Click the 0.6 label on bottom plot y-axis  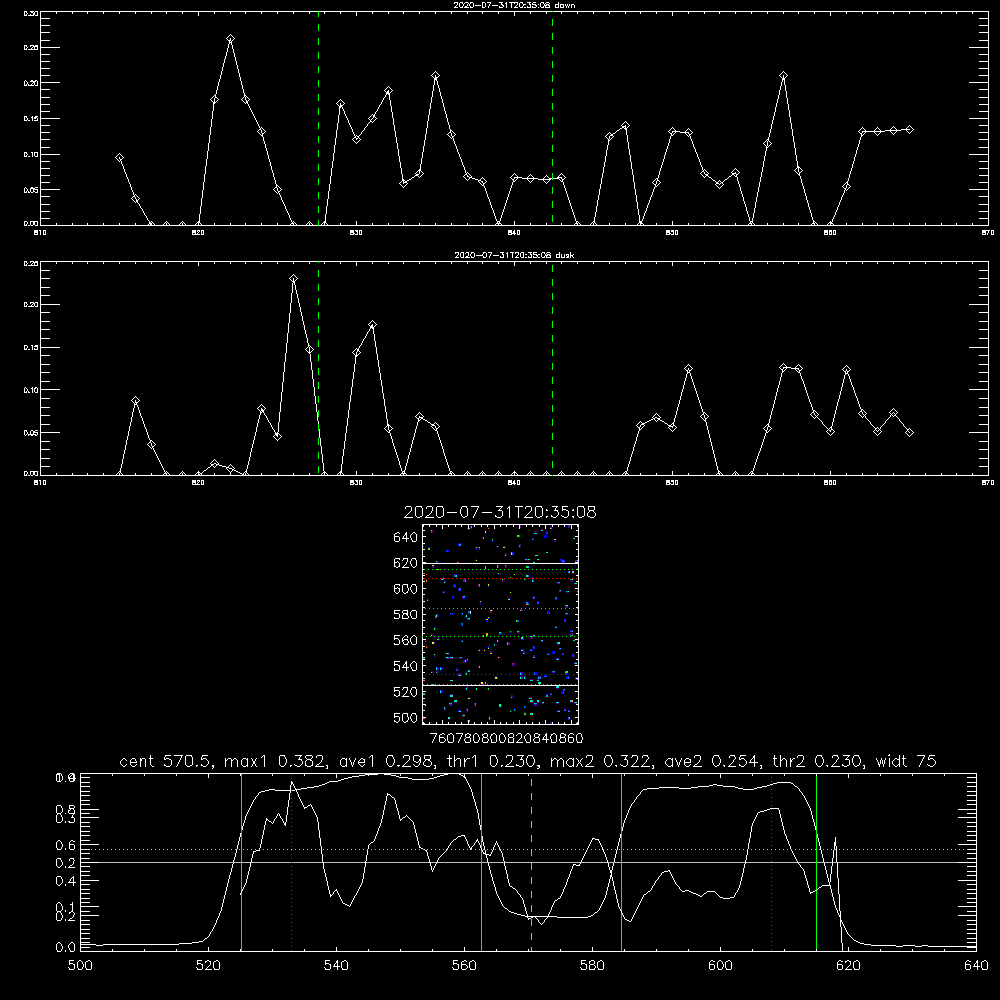pyautogui.click(x=65, y=845)
